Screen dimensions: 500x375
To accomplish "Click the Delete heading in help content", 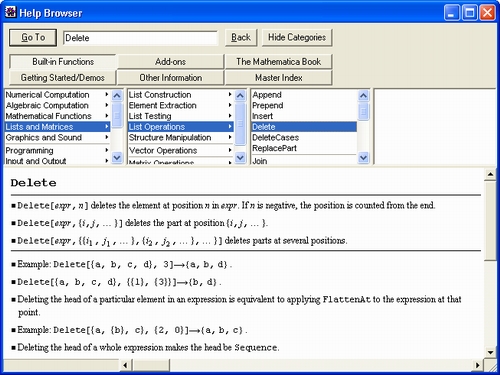I will [x=33, y=183].
